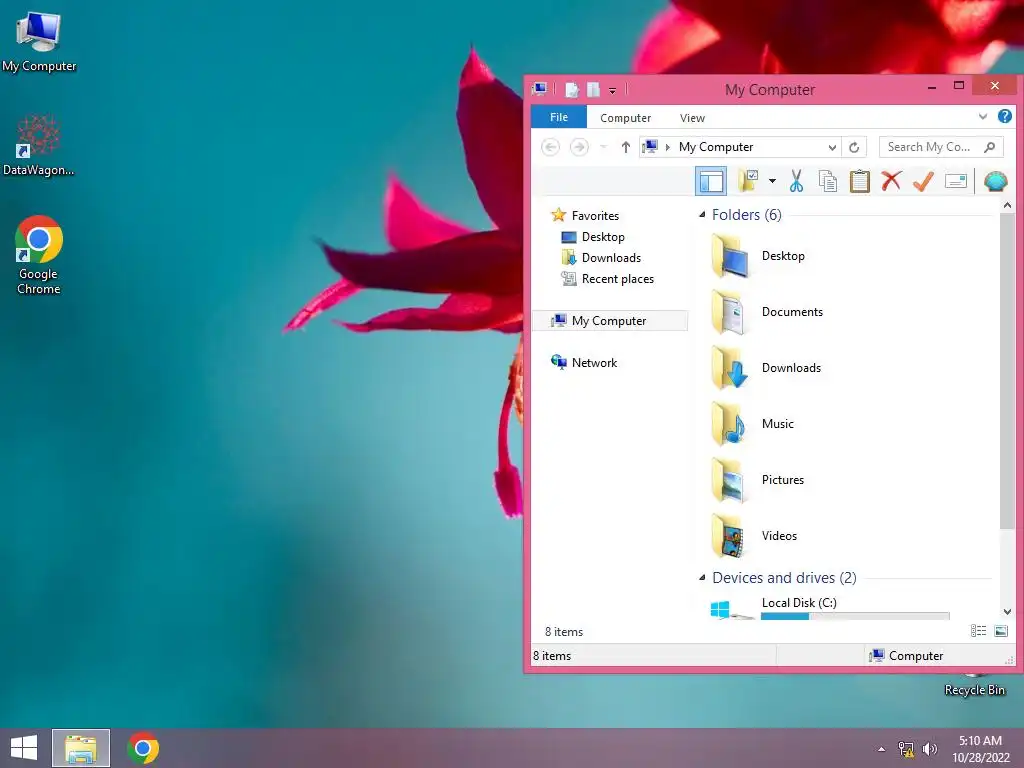This screenshot has height=768, width=1024.
Task: Select Downloads under Favorites
Action: [x=601, y=257]
